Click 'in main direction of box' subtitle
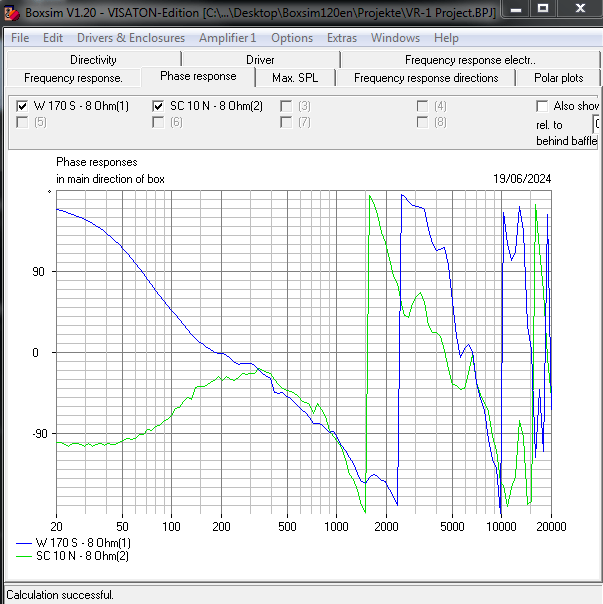 110,179
